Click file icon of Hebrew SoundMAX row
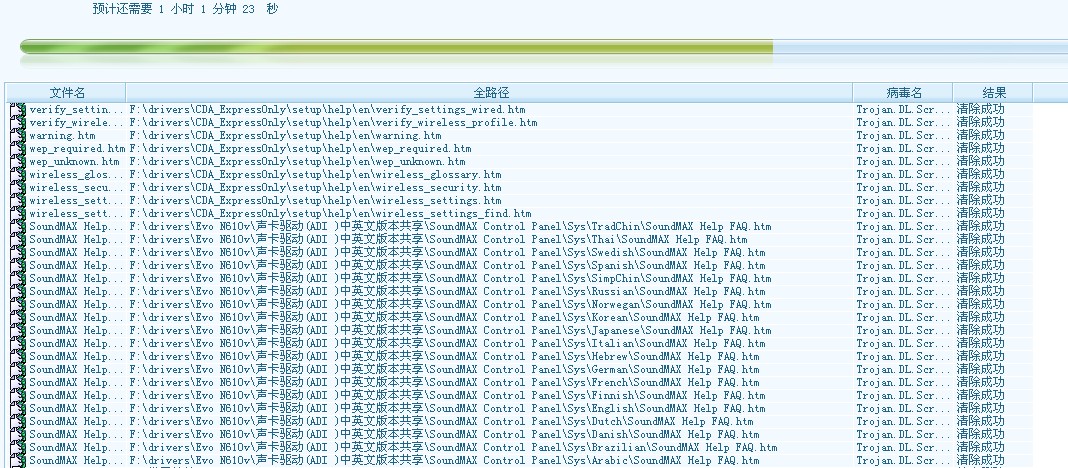Viewport: 1068px width, 468px height. click(x=18, y=356)
